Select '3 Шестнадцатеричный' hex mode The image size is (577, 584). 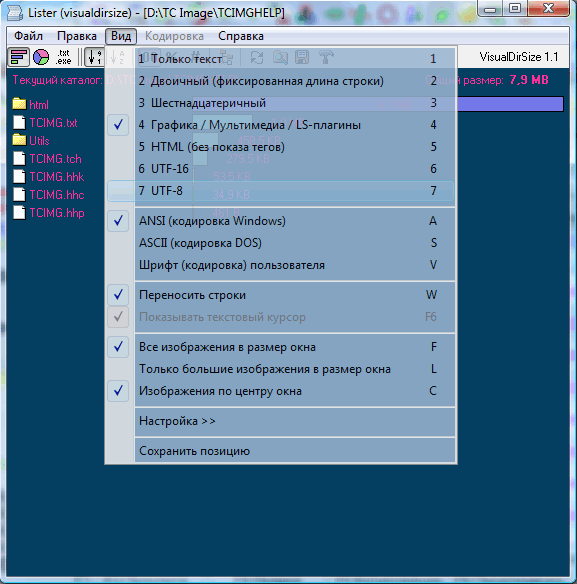[x=281, y=103]
